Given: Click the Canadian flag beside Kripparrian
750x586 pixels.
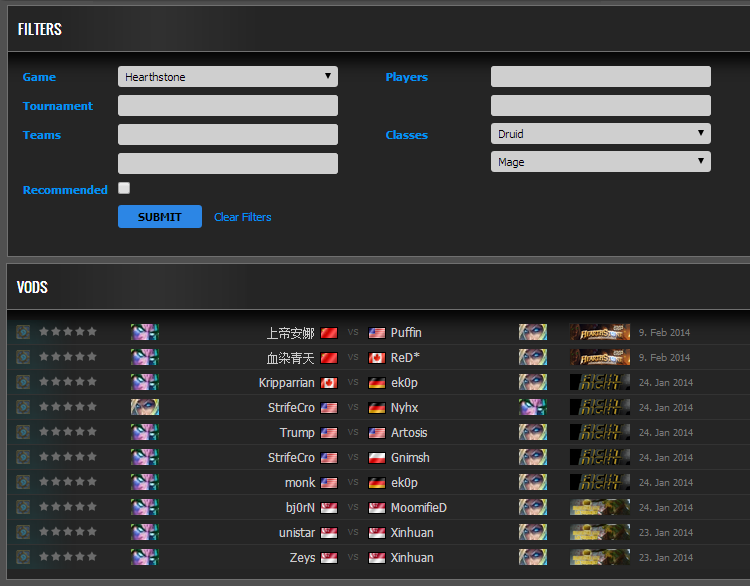Looking at the screenshot, I should [x=328, y=383].
